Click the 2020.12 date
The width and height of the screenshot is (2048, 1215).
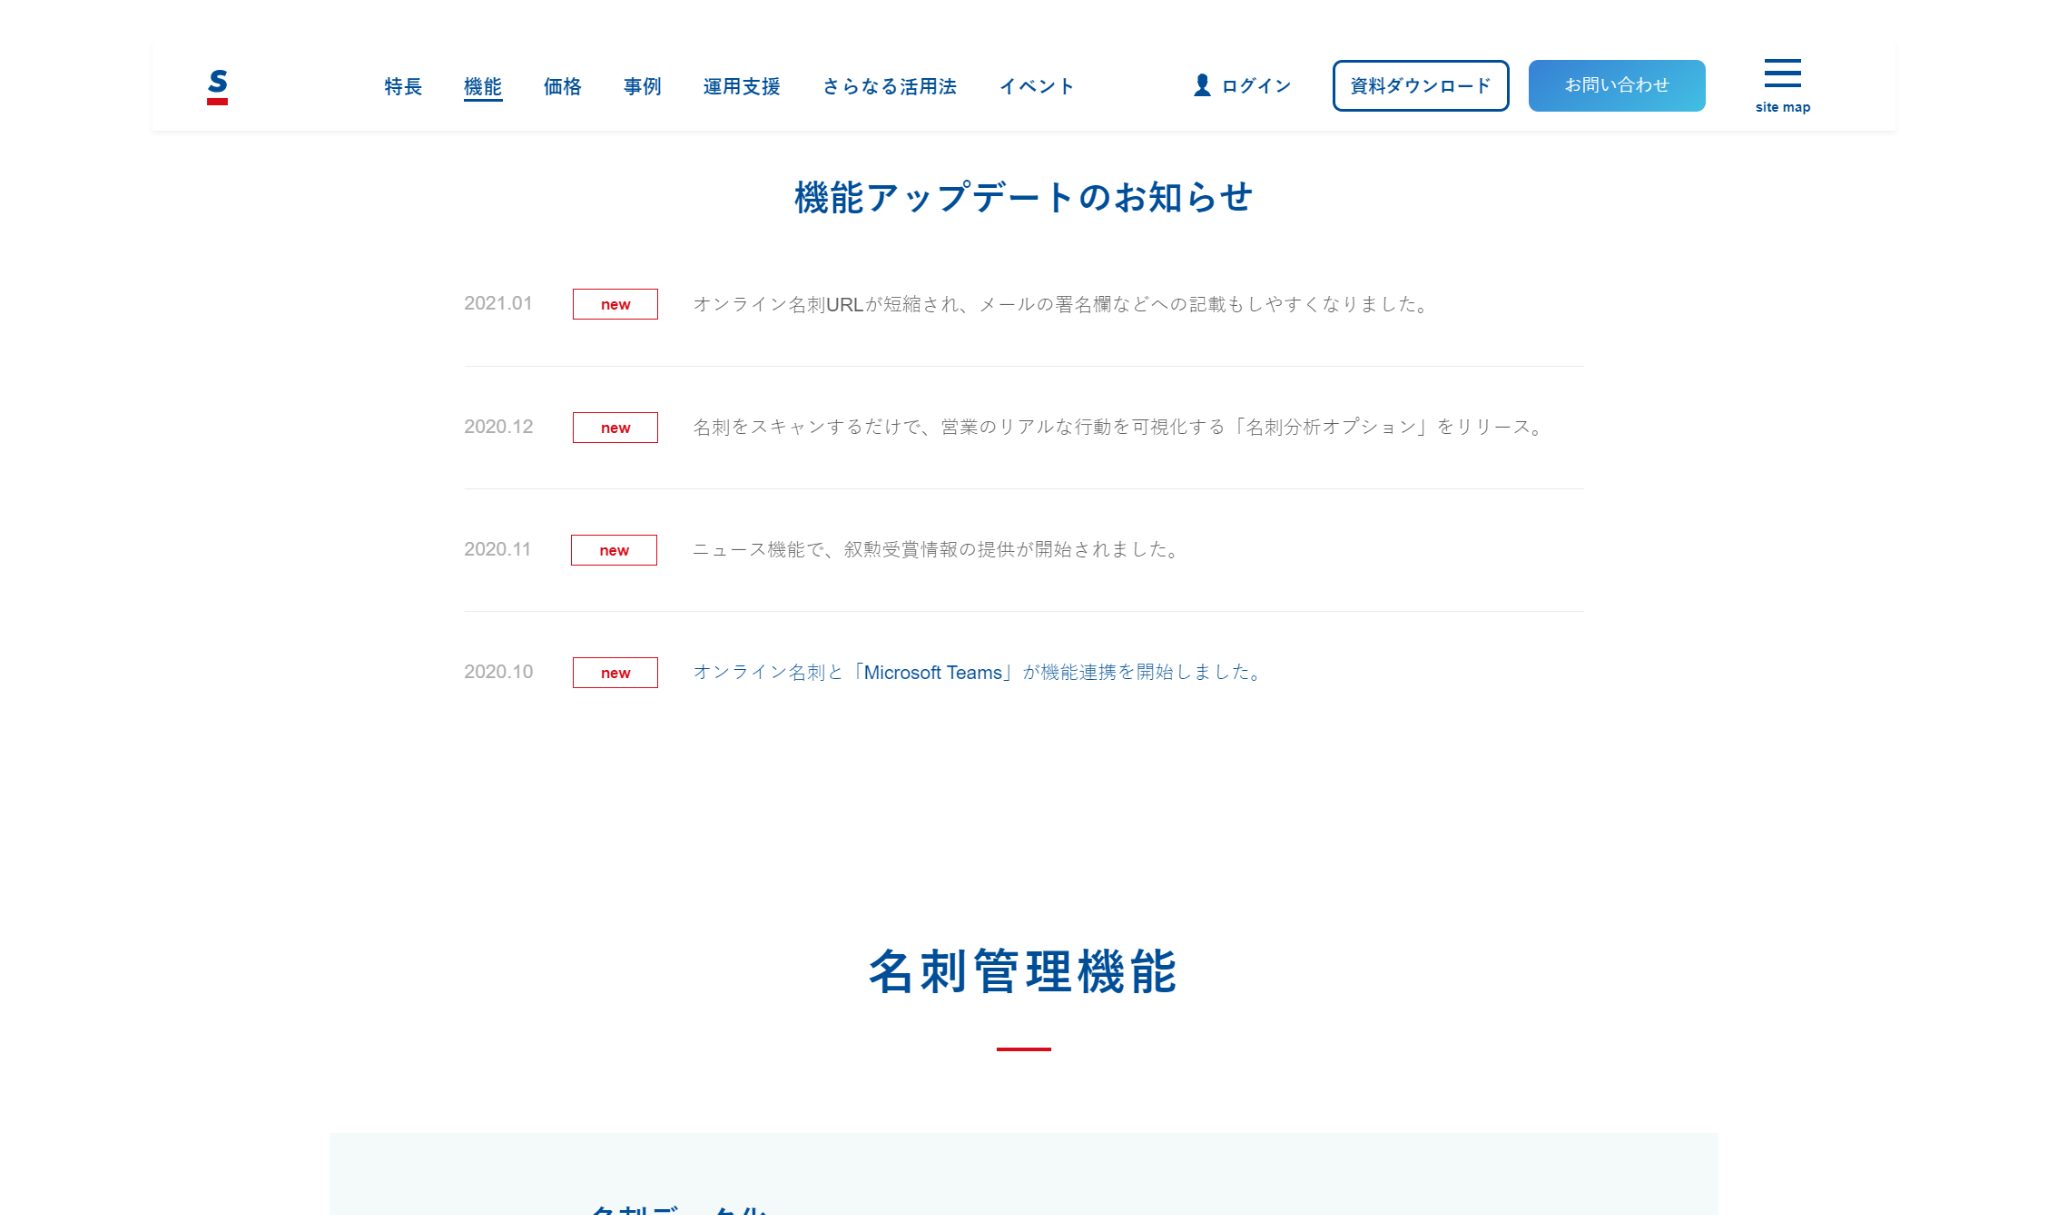tap(498, 426)
